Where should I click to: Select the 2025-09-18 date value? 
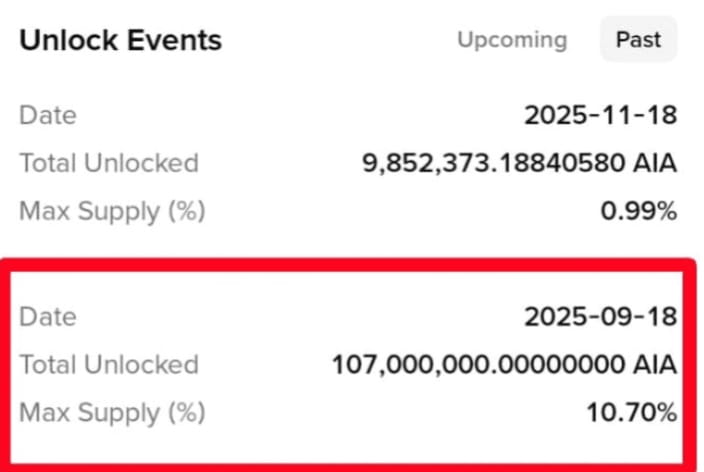tap(601, 317)
